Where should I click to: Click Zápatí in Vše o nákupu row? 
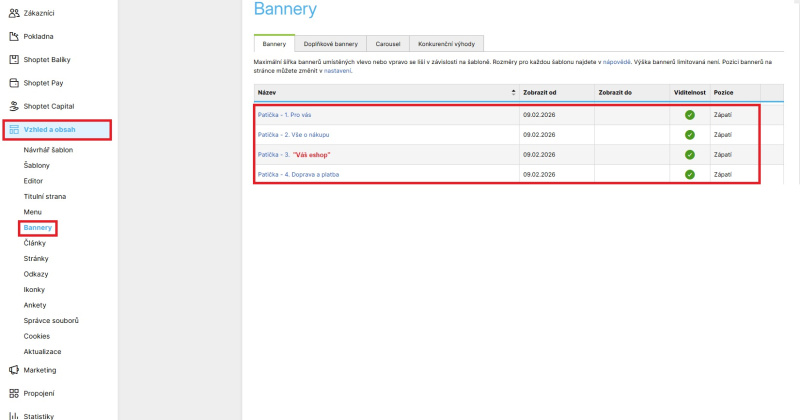pyautogui.click(x=722, y=135)
